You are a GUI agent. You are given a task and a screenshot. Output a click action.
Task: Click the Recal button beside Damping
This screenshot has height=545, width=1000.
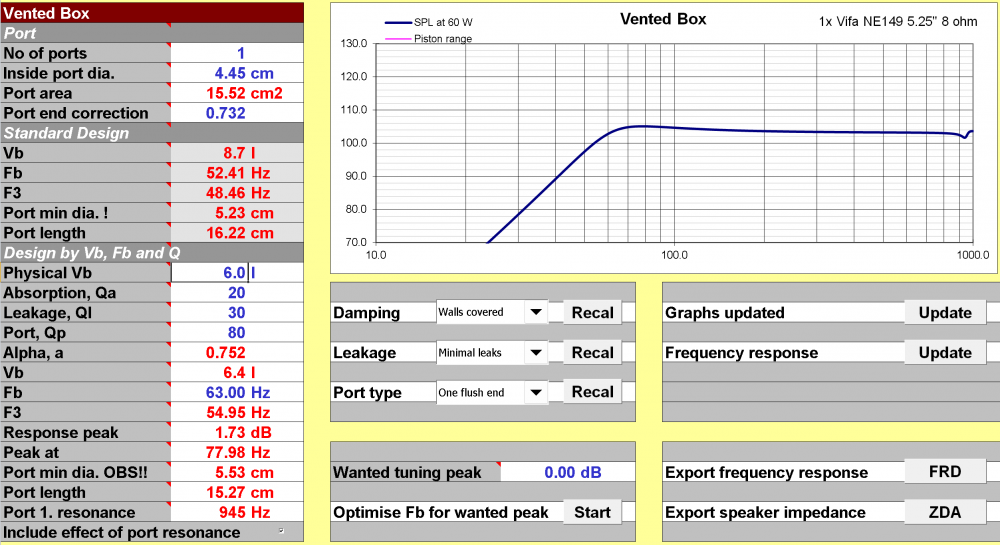[x=592, y=313]
